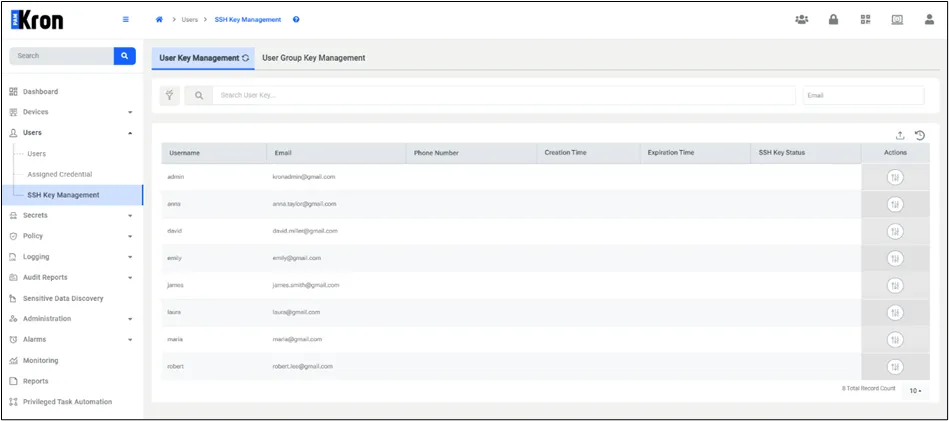Click the filter icon beside search

(169, 96)
